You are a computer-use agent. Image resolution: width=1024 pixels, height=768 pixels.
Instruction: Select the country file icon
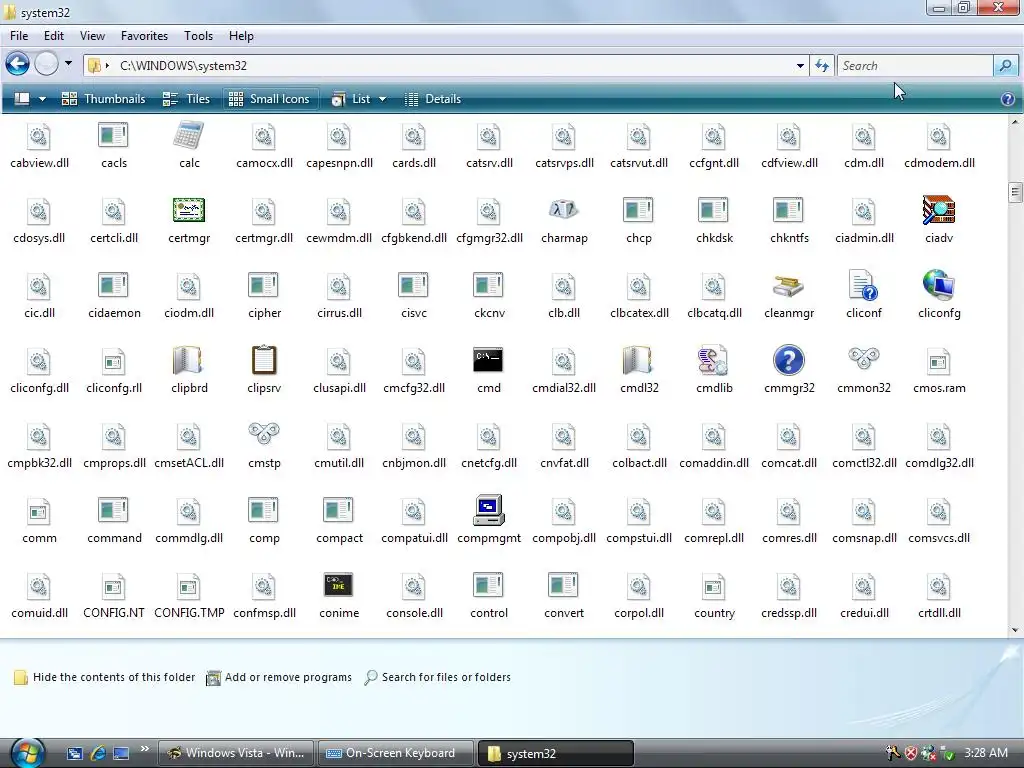tap(713, 586)
